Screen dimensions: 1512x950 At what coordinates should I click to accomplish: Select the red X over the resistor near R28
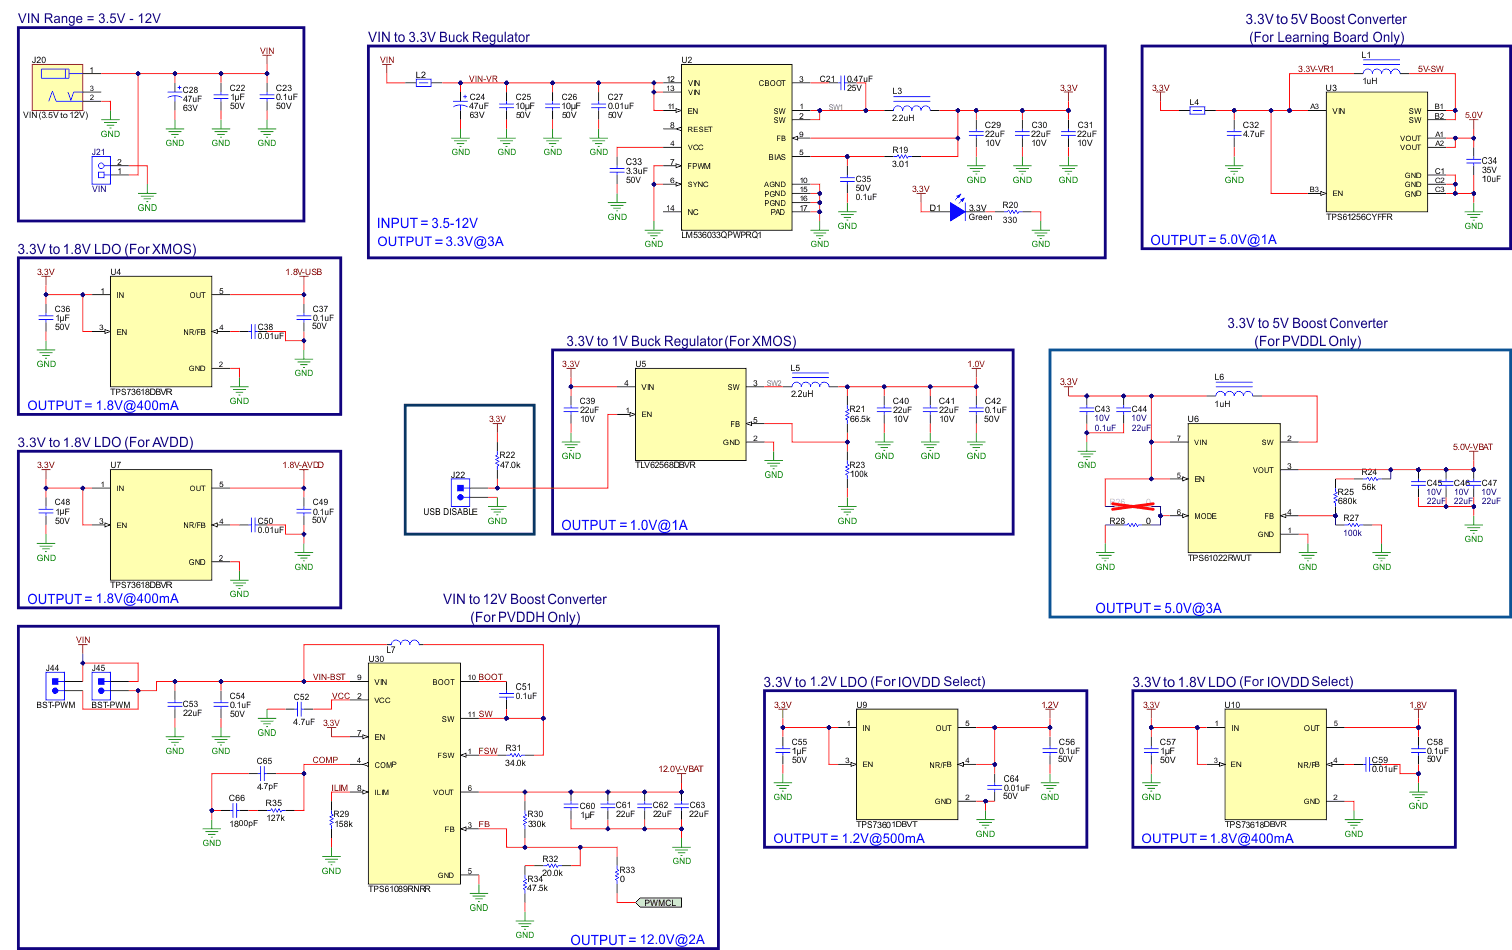pyautogui.click(x=1132, y=507)
